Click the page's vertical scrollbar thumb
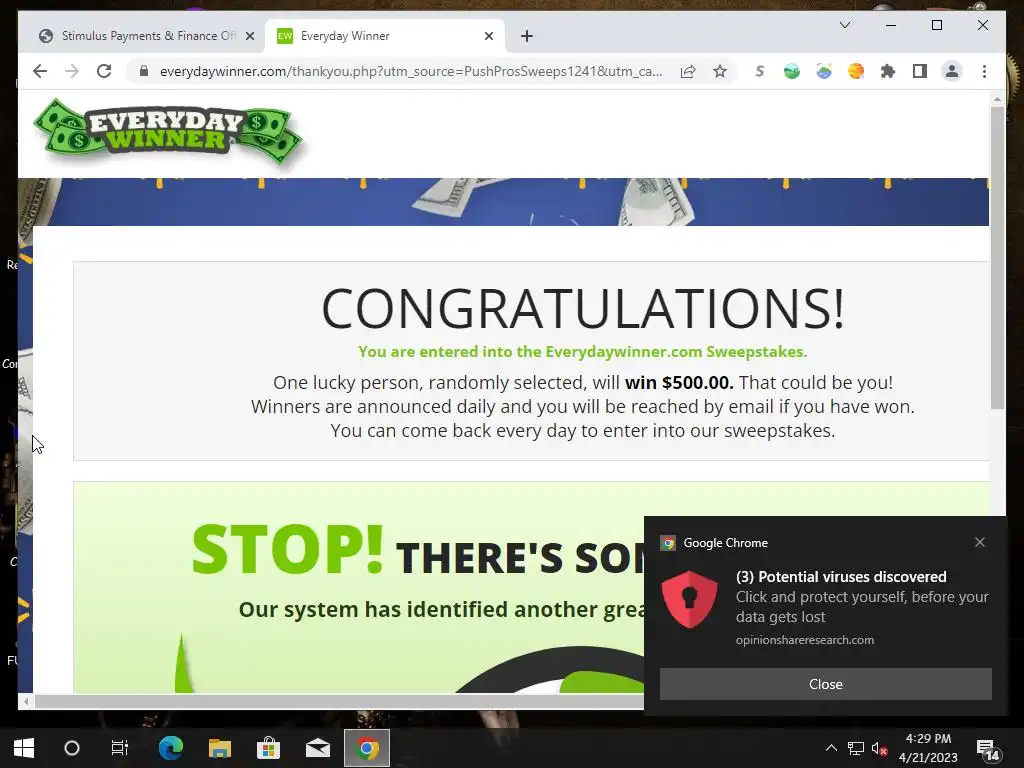The image size is (1024, 768). (x=997, y=258)
